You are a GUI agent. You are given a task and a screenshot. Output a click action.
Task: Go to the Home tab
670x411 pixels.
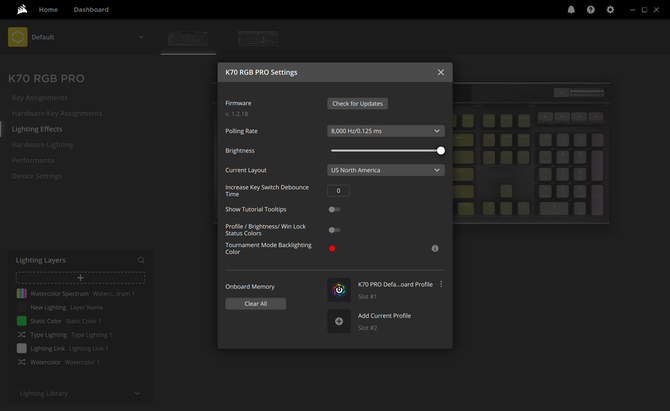click(x=48, y=9)
